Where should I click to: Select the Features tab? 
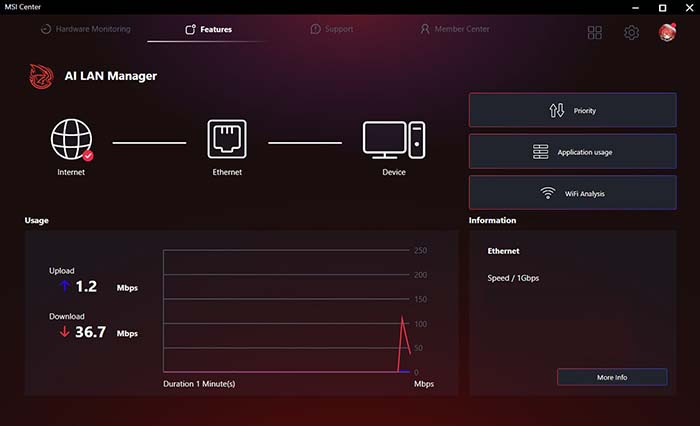pyautogui.click(x=208, y=29)
